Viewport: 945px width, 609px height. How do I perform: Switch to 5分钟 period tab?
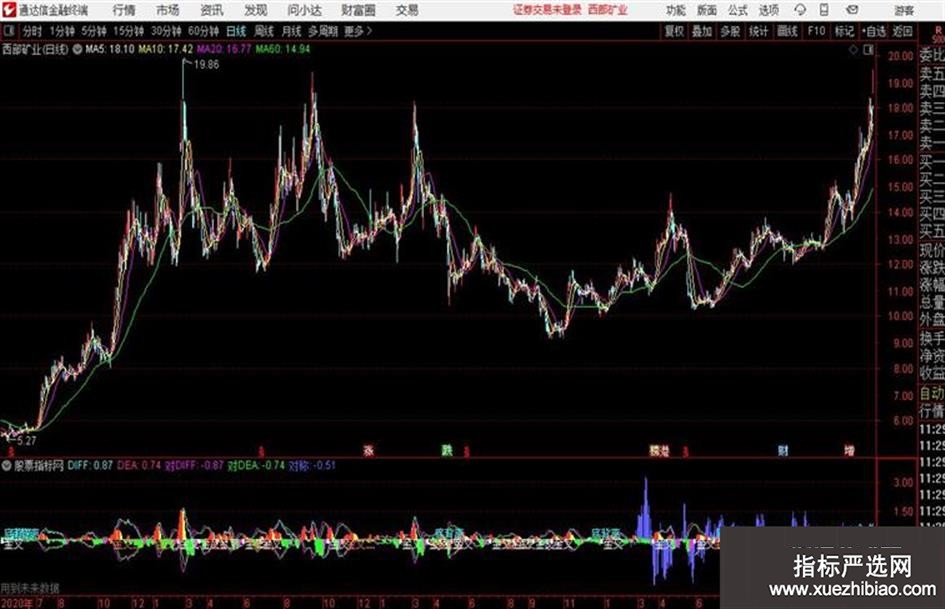(94, 31)
